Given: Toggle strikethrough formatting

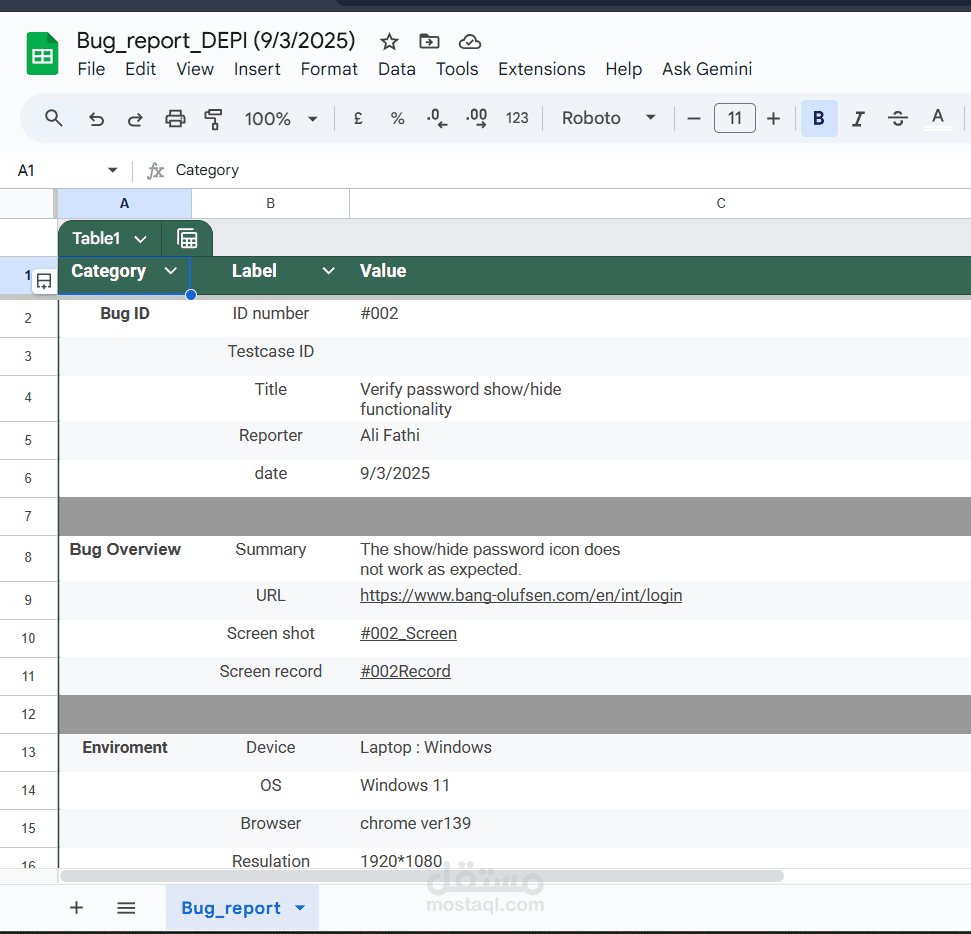Looking at the screenshot, I should tap(897, 118).
